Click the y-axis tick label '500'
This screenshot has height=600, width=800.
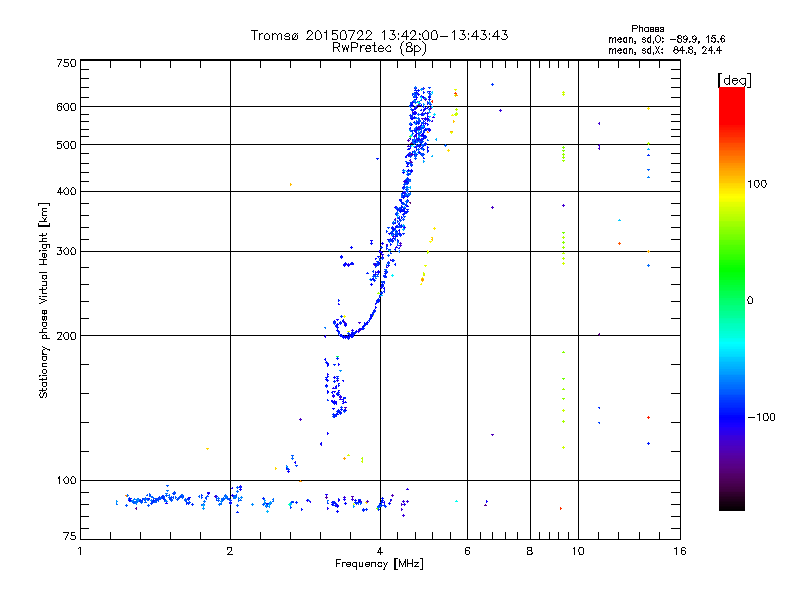[x=66, y=145]
